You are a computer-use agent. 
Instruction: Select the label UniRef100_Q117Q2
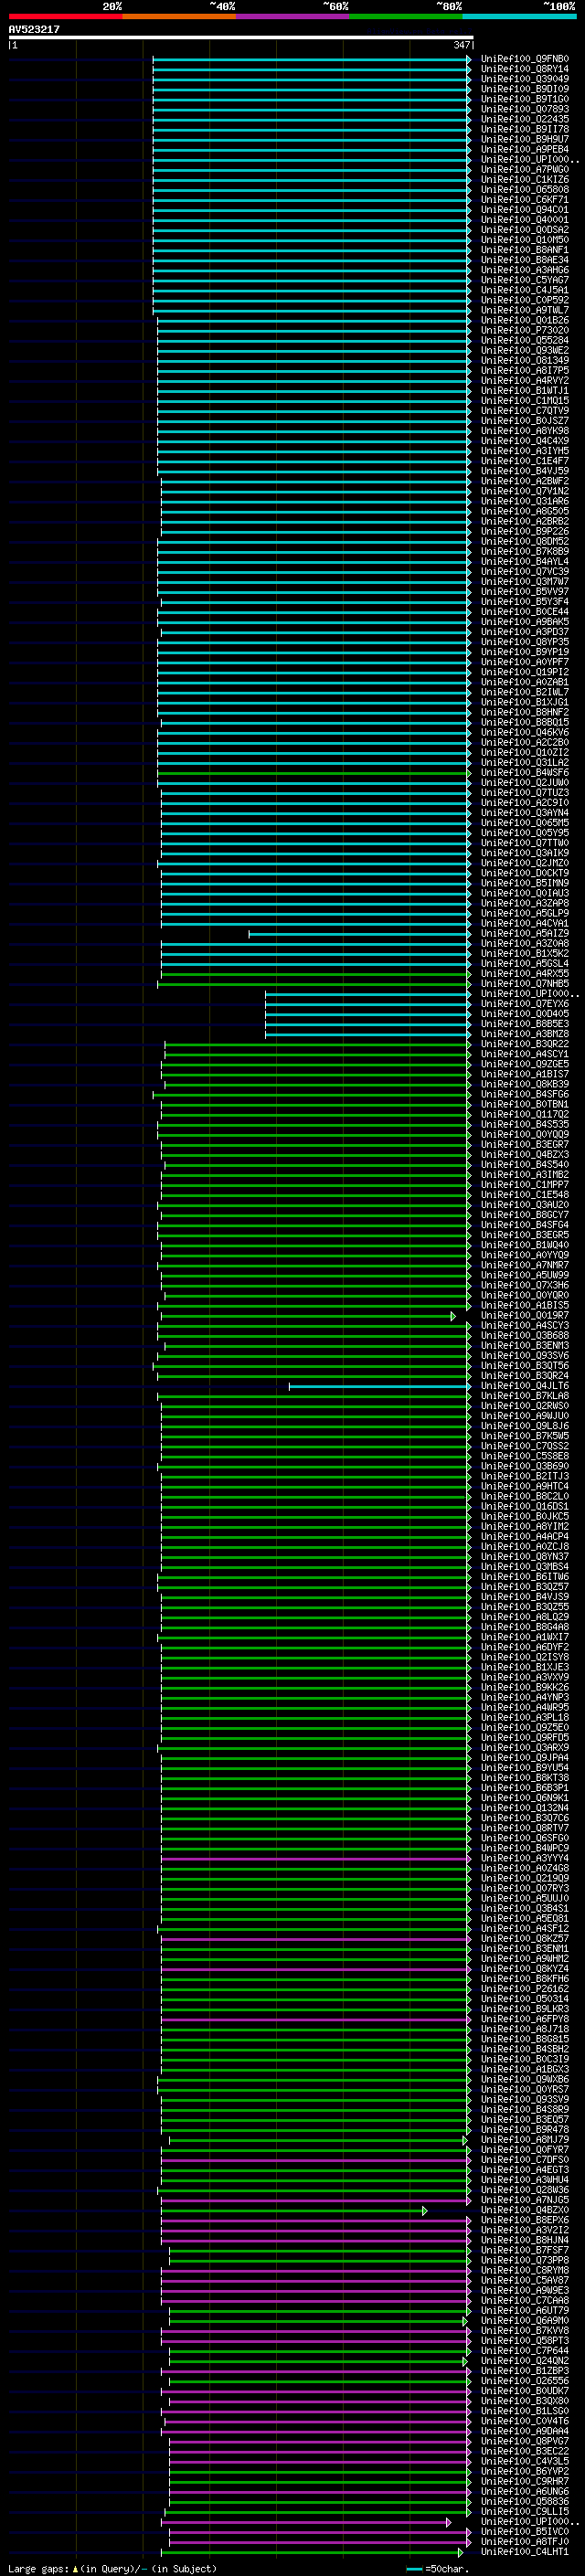point(525,1114)
